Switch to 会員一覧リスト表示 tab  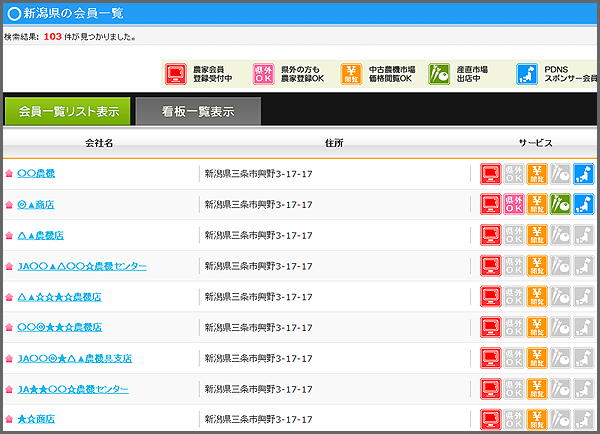[x=68, y=112]
